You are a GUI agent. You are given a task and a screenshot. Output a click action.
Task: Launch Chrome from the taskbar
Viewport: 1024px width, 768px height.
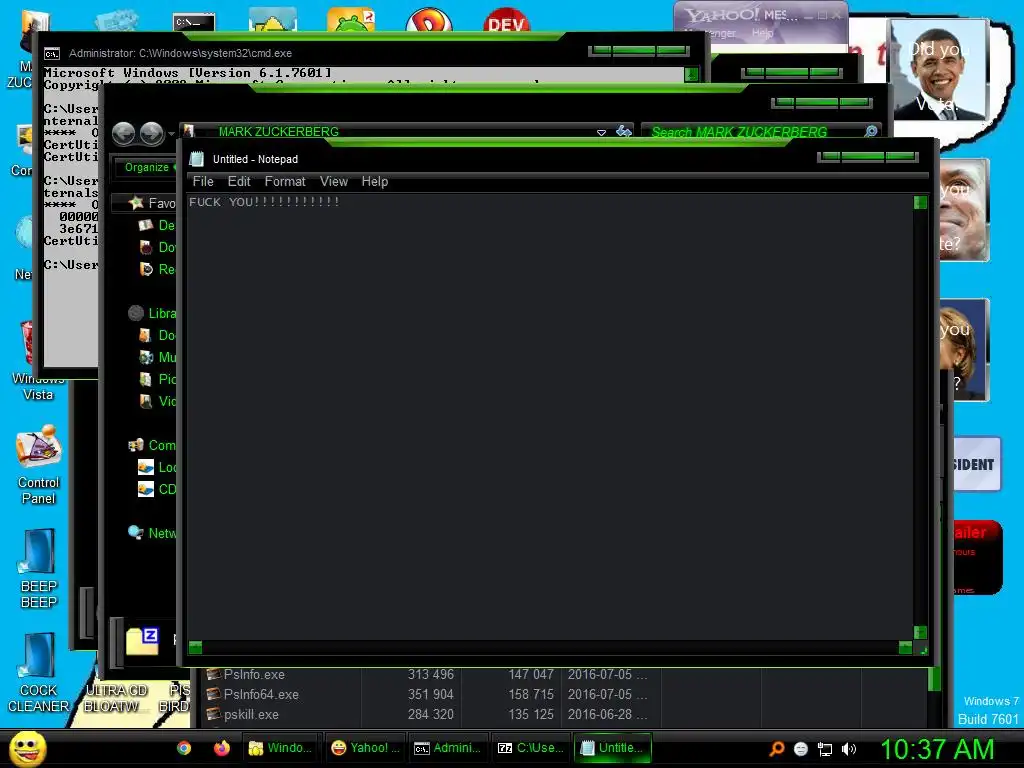pos(184,748)
